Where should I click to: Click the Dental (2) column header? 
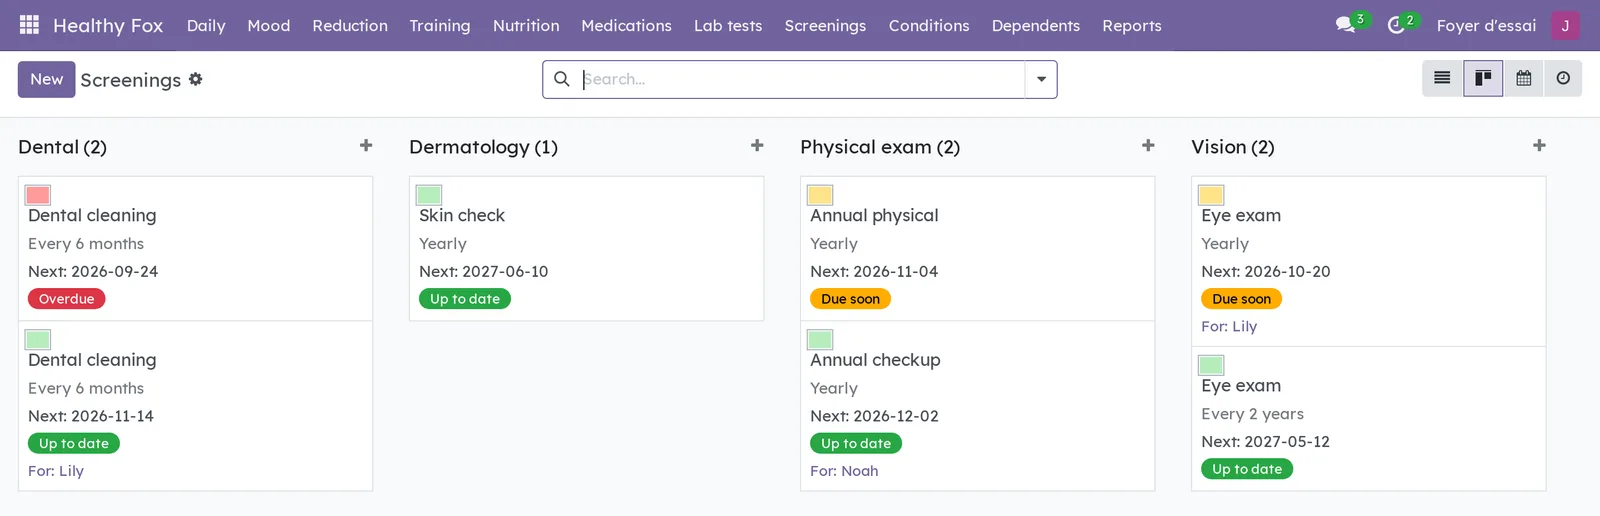62,147
